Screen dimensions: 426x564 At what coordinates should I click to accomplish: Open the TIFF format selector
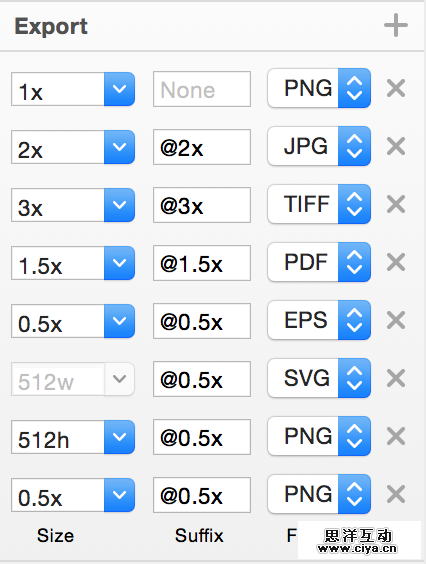pyautogui.click(x=319, y=204)
